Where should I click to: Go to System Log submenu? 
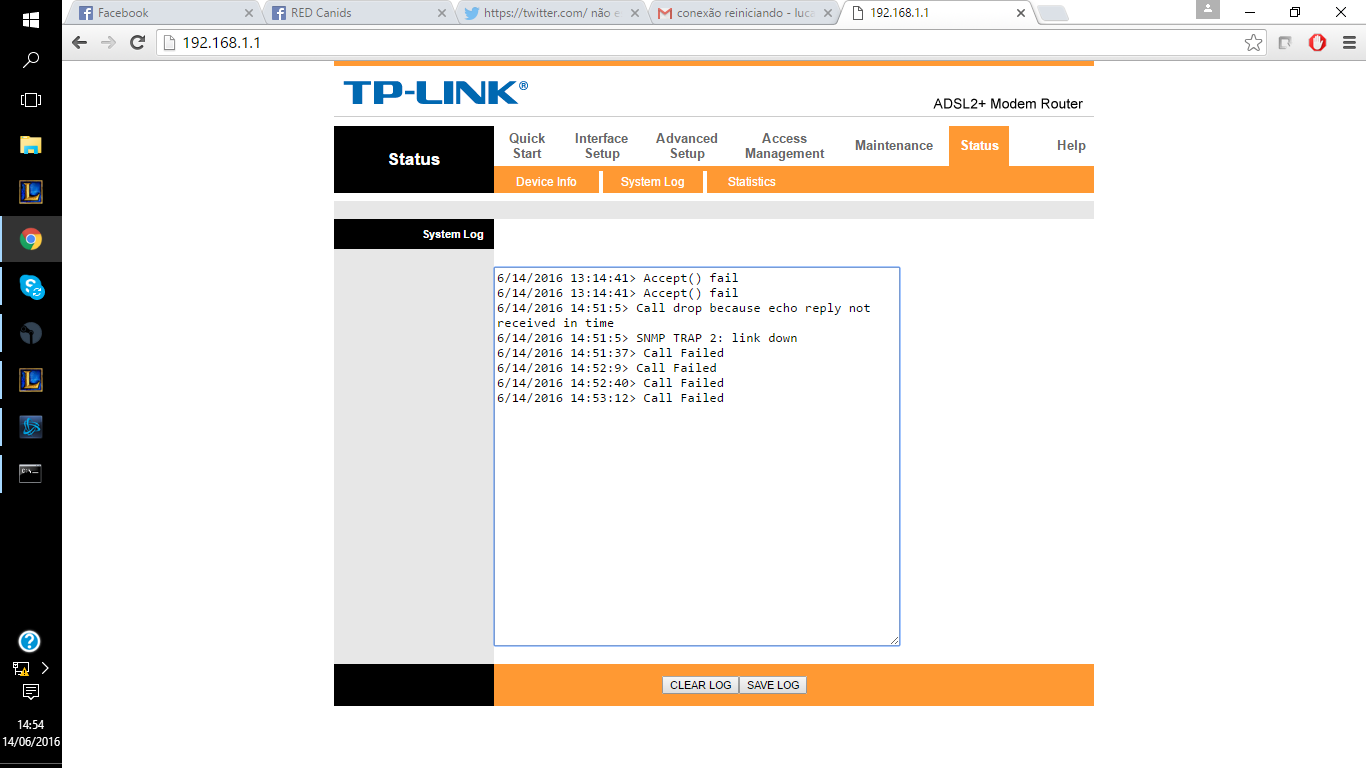click(x=652, y=182)
